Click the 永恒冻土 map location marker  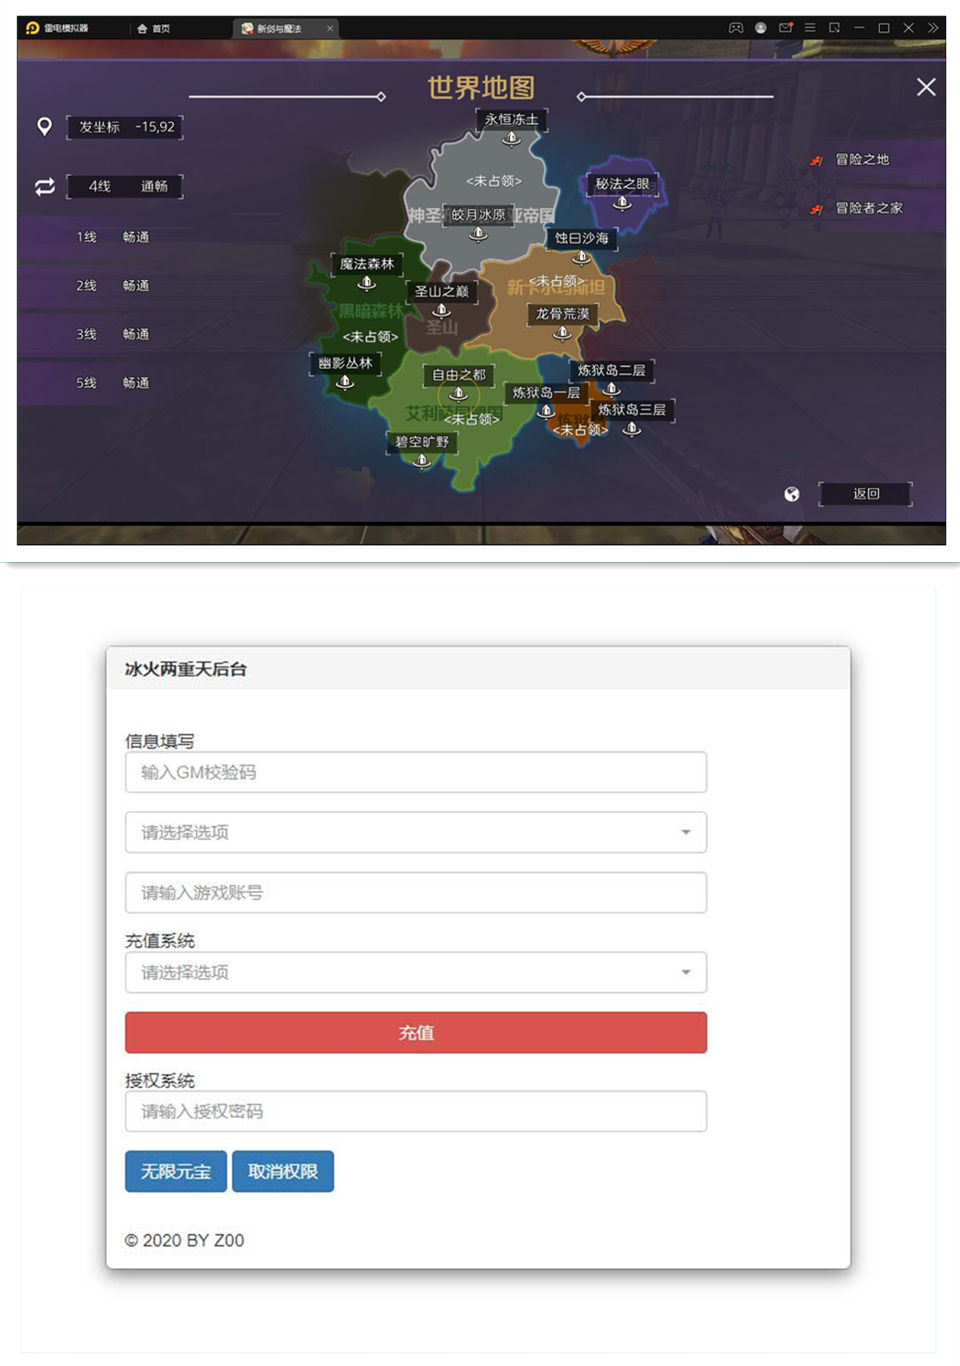[x=511, y=139]
